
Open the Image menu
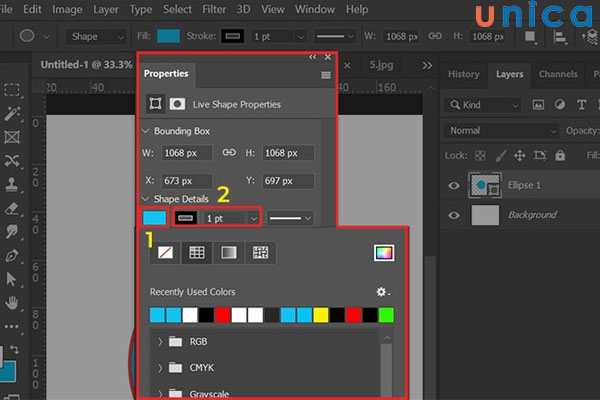coord(67,9)
